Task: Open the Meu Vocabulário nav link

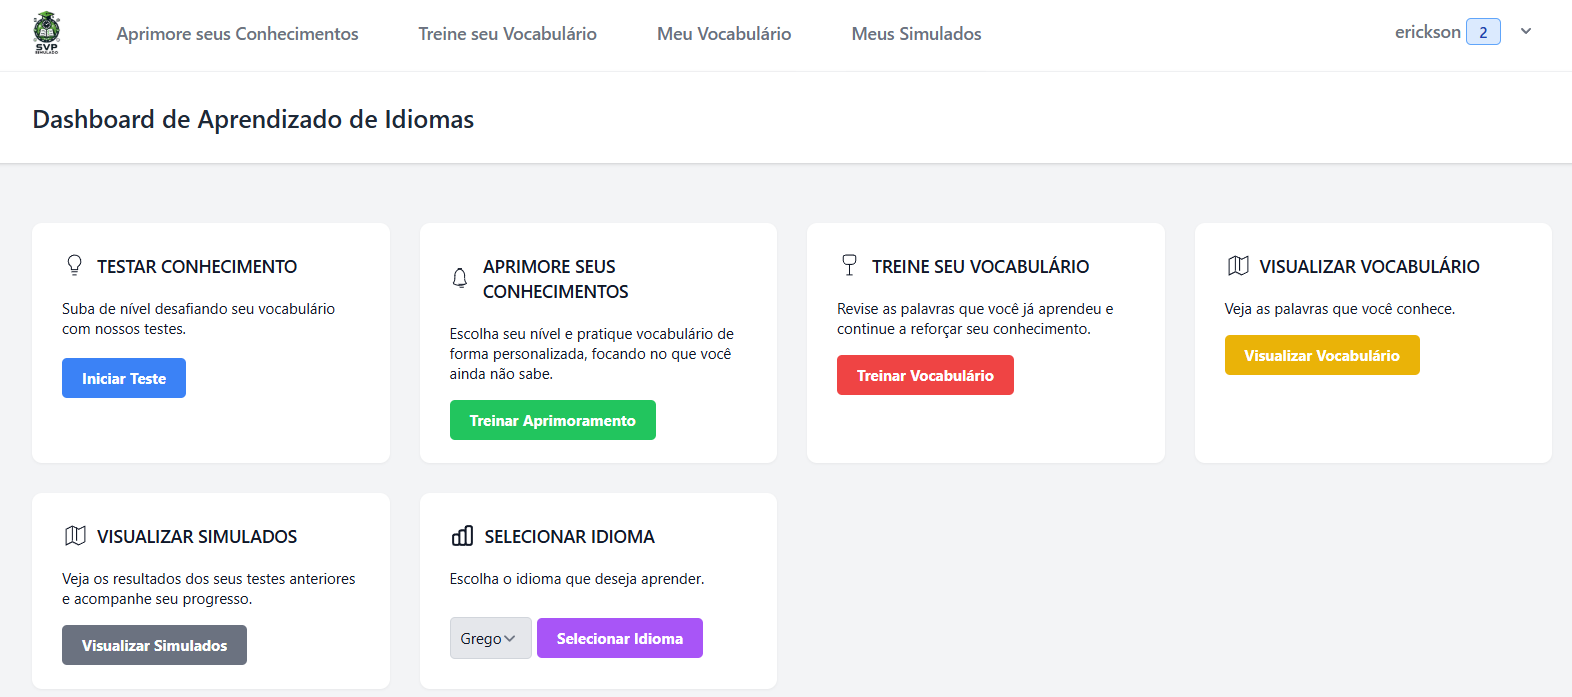Action: (724, 34)
